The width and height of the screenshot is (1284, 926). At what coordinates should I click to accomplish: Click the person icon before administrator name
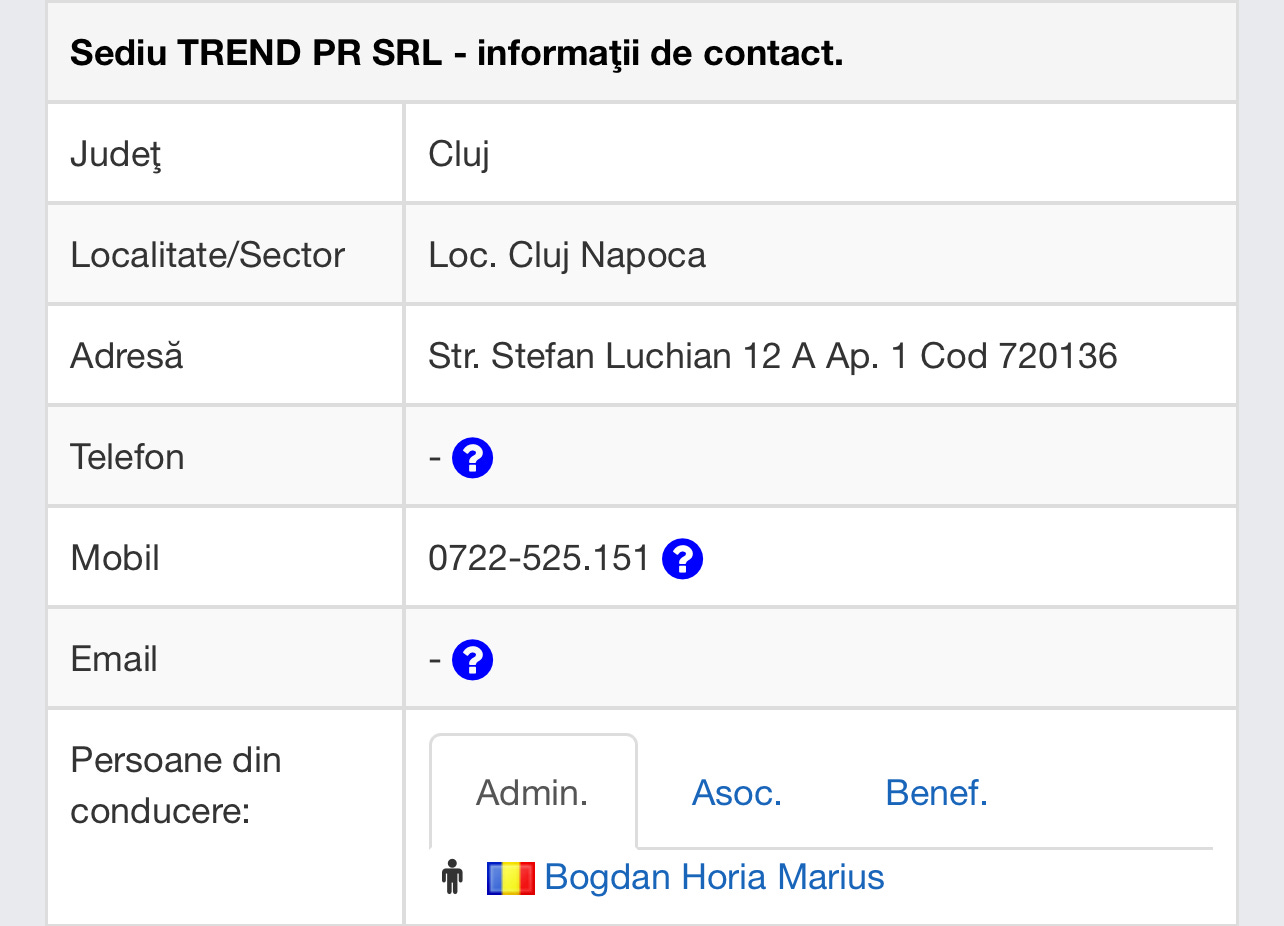click(x=453, y=877)
